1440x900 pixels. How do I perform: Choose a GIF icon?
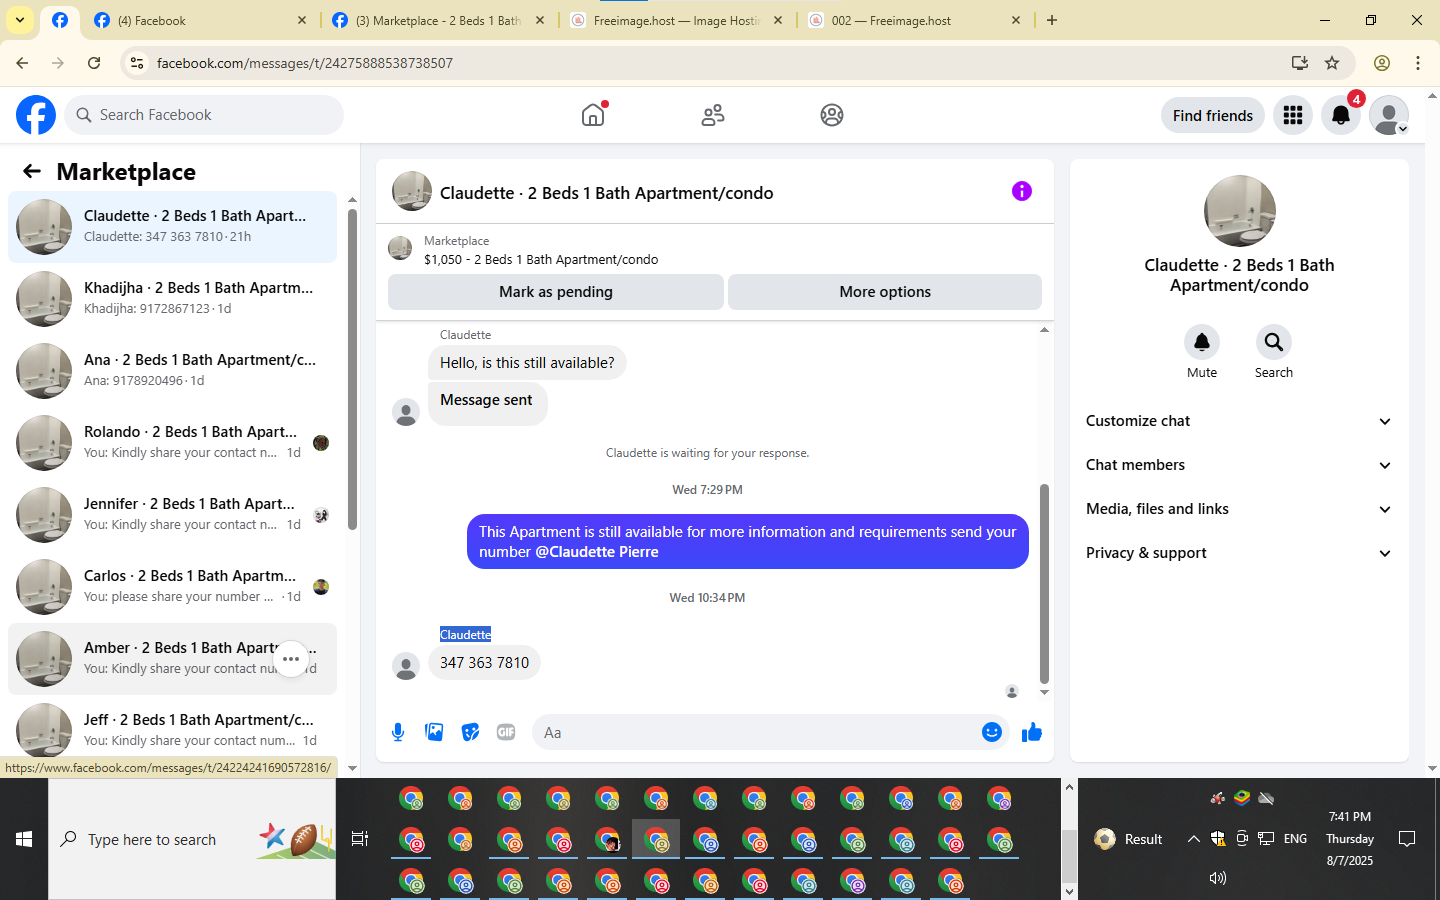(506, 732)
